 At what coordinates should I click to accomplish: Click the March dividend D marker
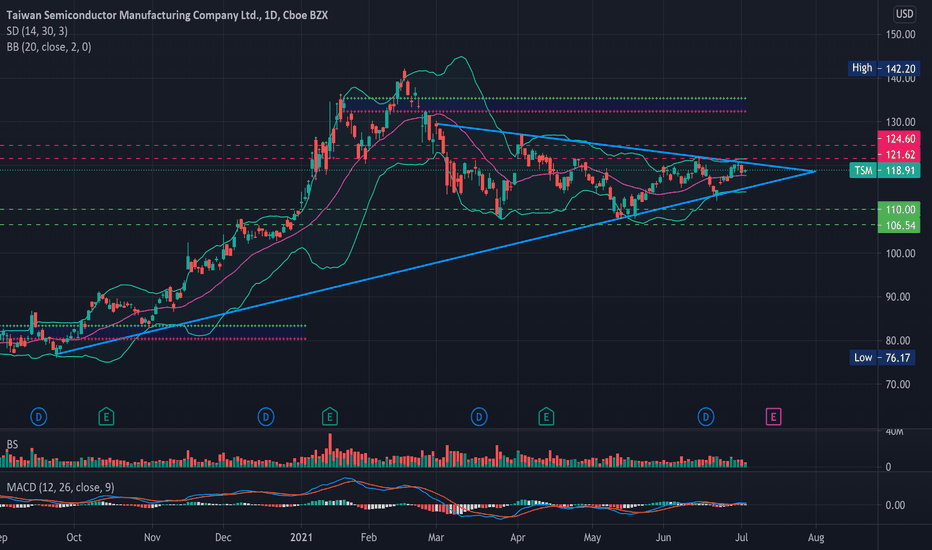pos(479,417)
